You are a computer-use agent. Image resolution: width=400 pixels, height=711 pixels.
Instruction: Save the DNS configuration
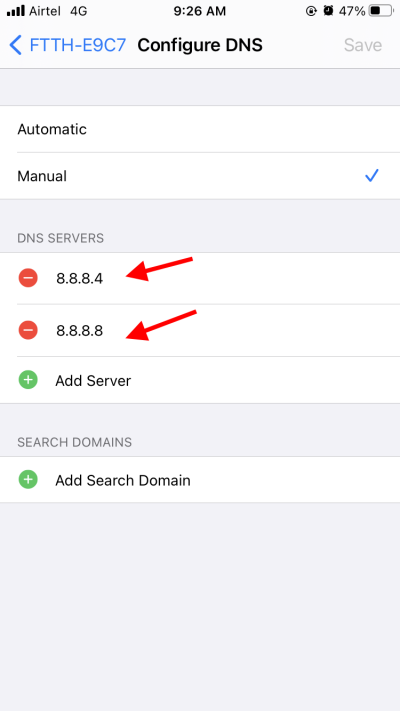363,45
